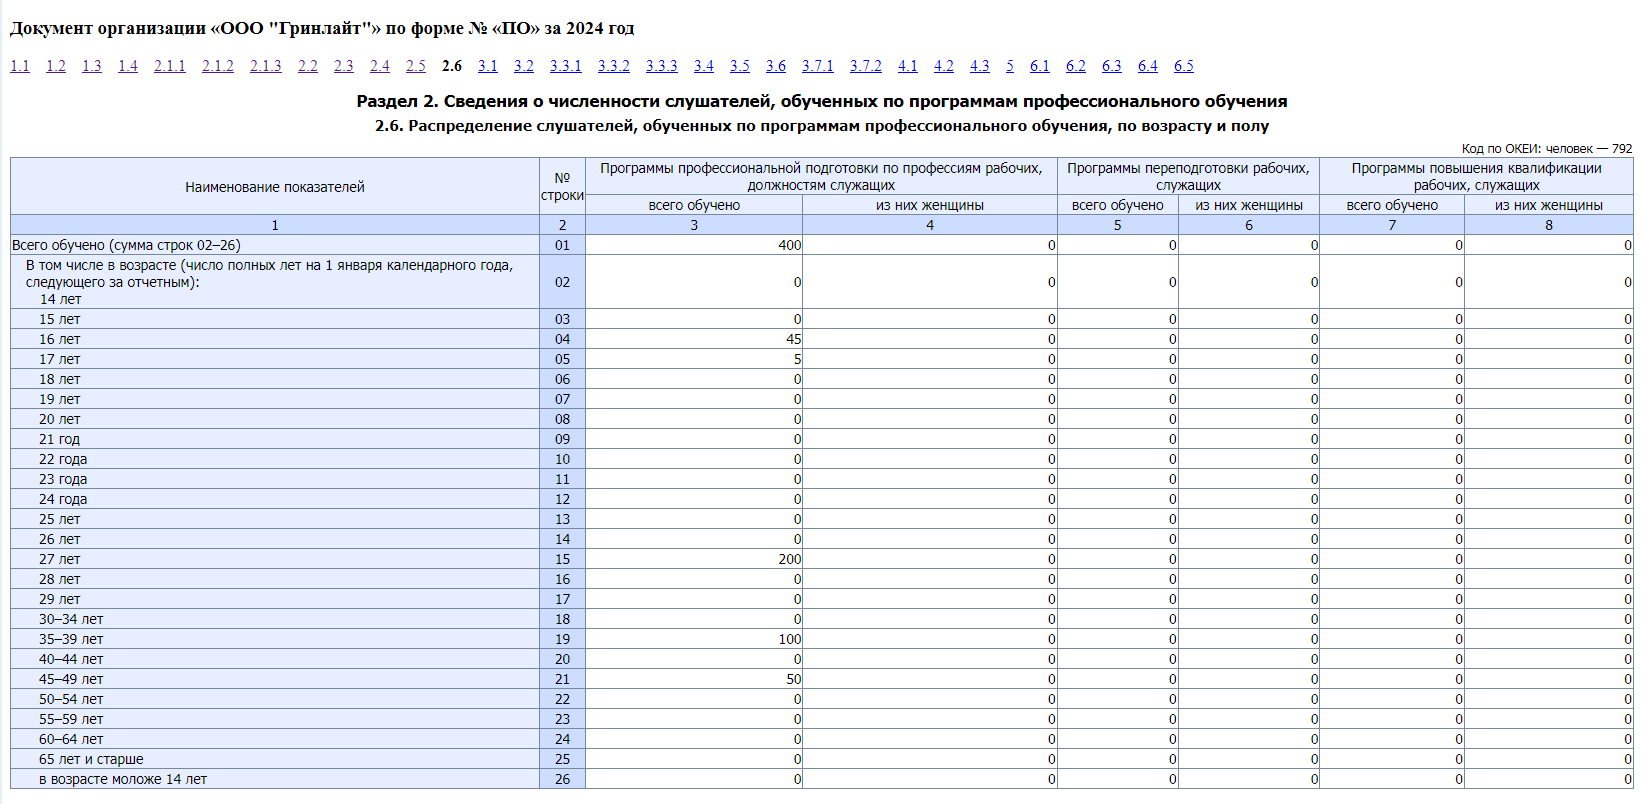Click the value 400 in row 01
Screen dimensions: 1642x804
790,245
